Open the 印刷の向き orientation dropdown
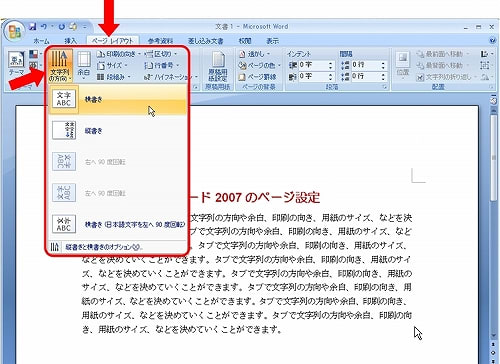This screenshot has width=500, height=364. coord(119,54)
